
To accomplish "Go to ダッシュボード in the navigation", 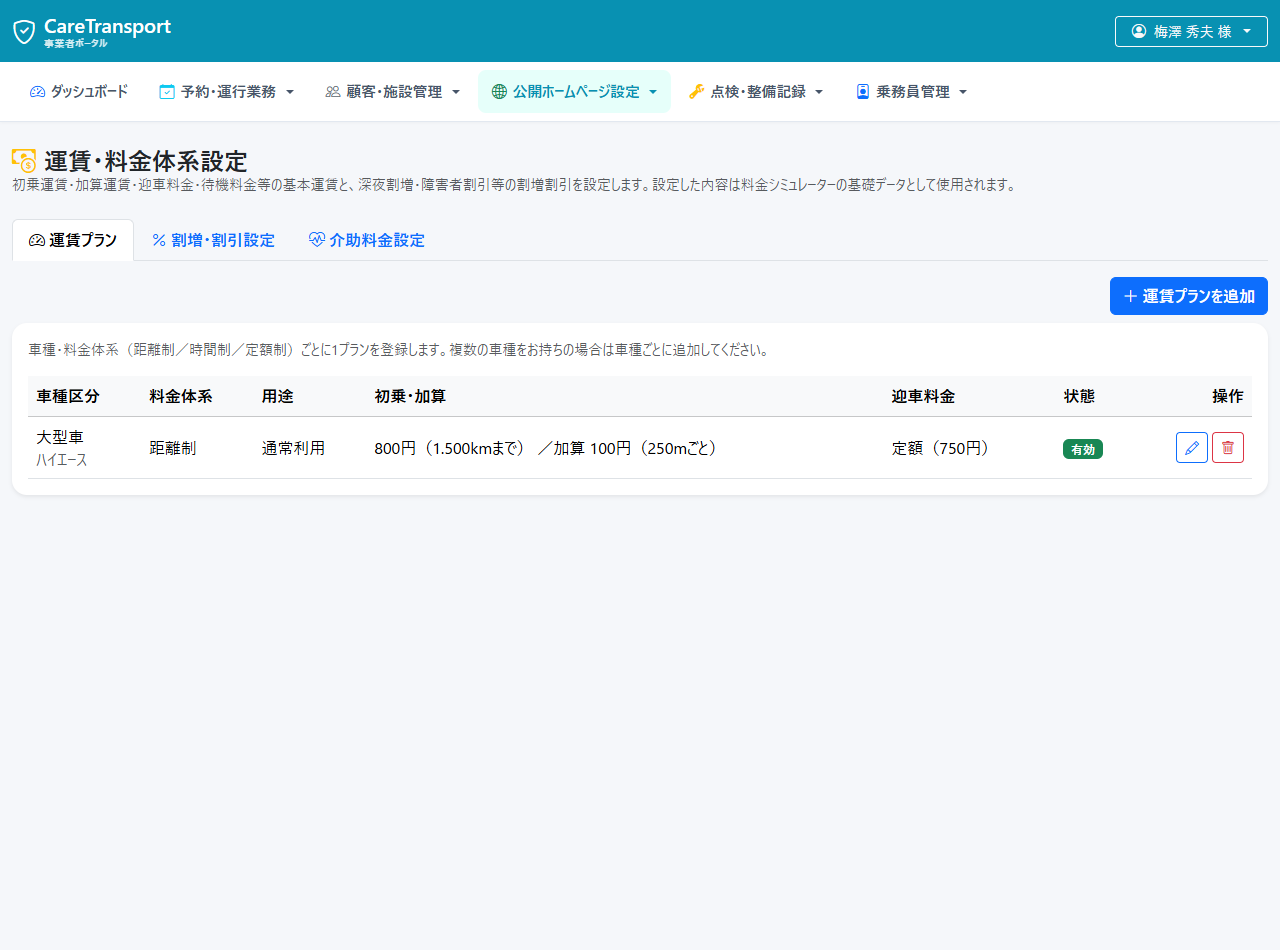I will tap(79, 92).
